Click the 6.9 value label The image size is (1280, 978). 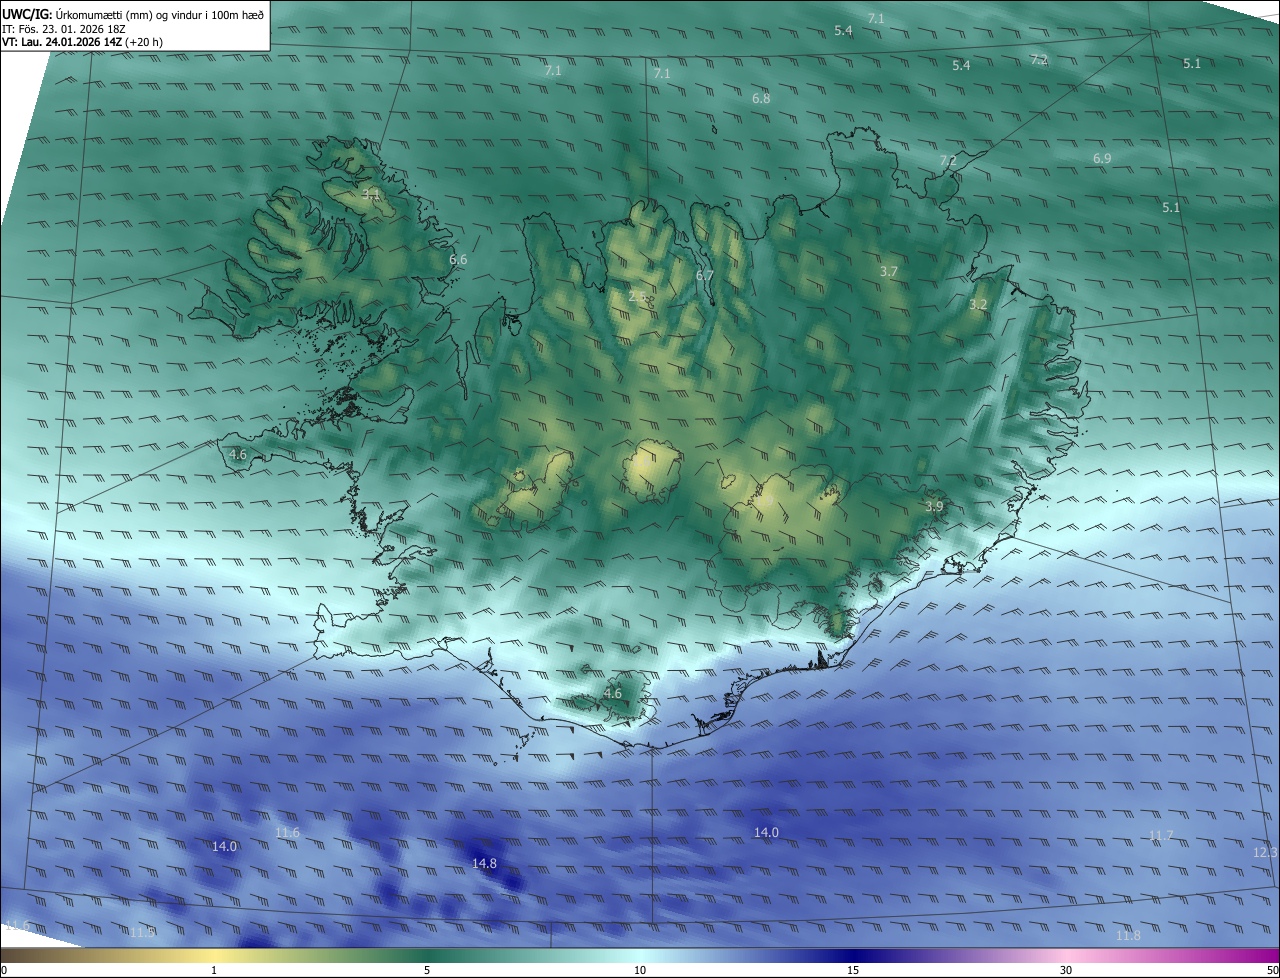pos(1102,159)
